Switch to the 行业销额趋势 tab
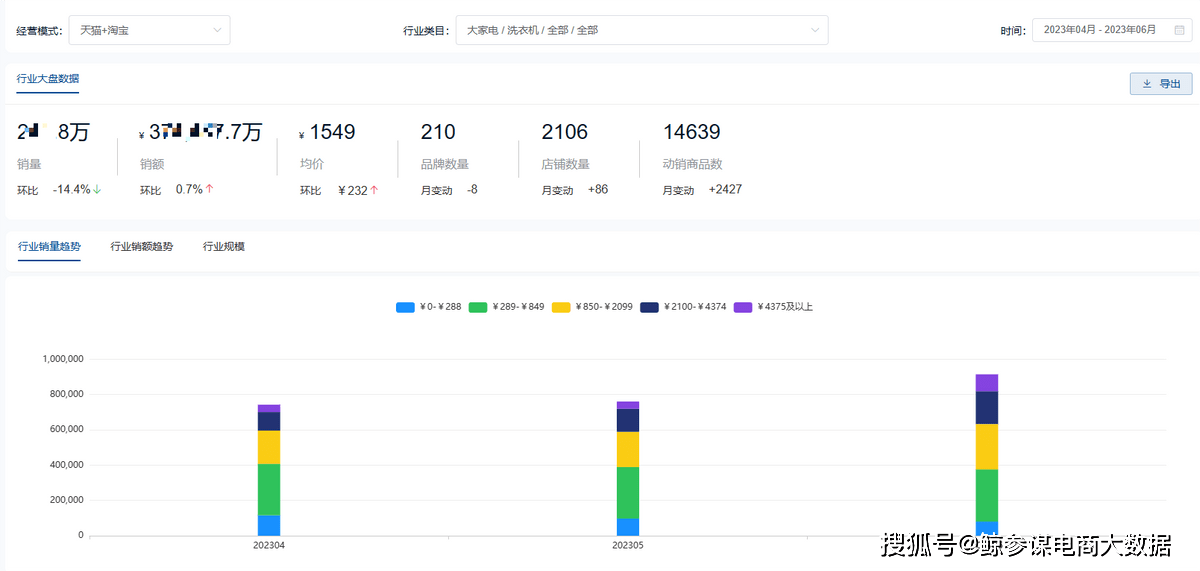The width and height of the screenshot is (1200, 571). (x=141, y=246)
